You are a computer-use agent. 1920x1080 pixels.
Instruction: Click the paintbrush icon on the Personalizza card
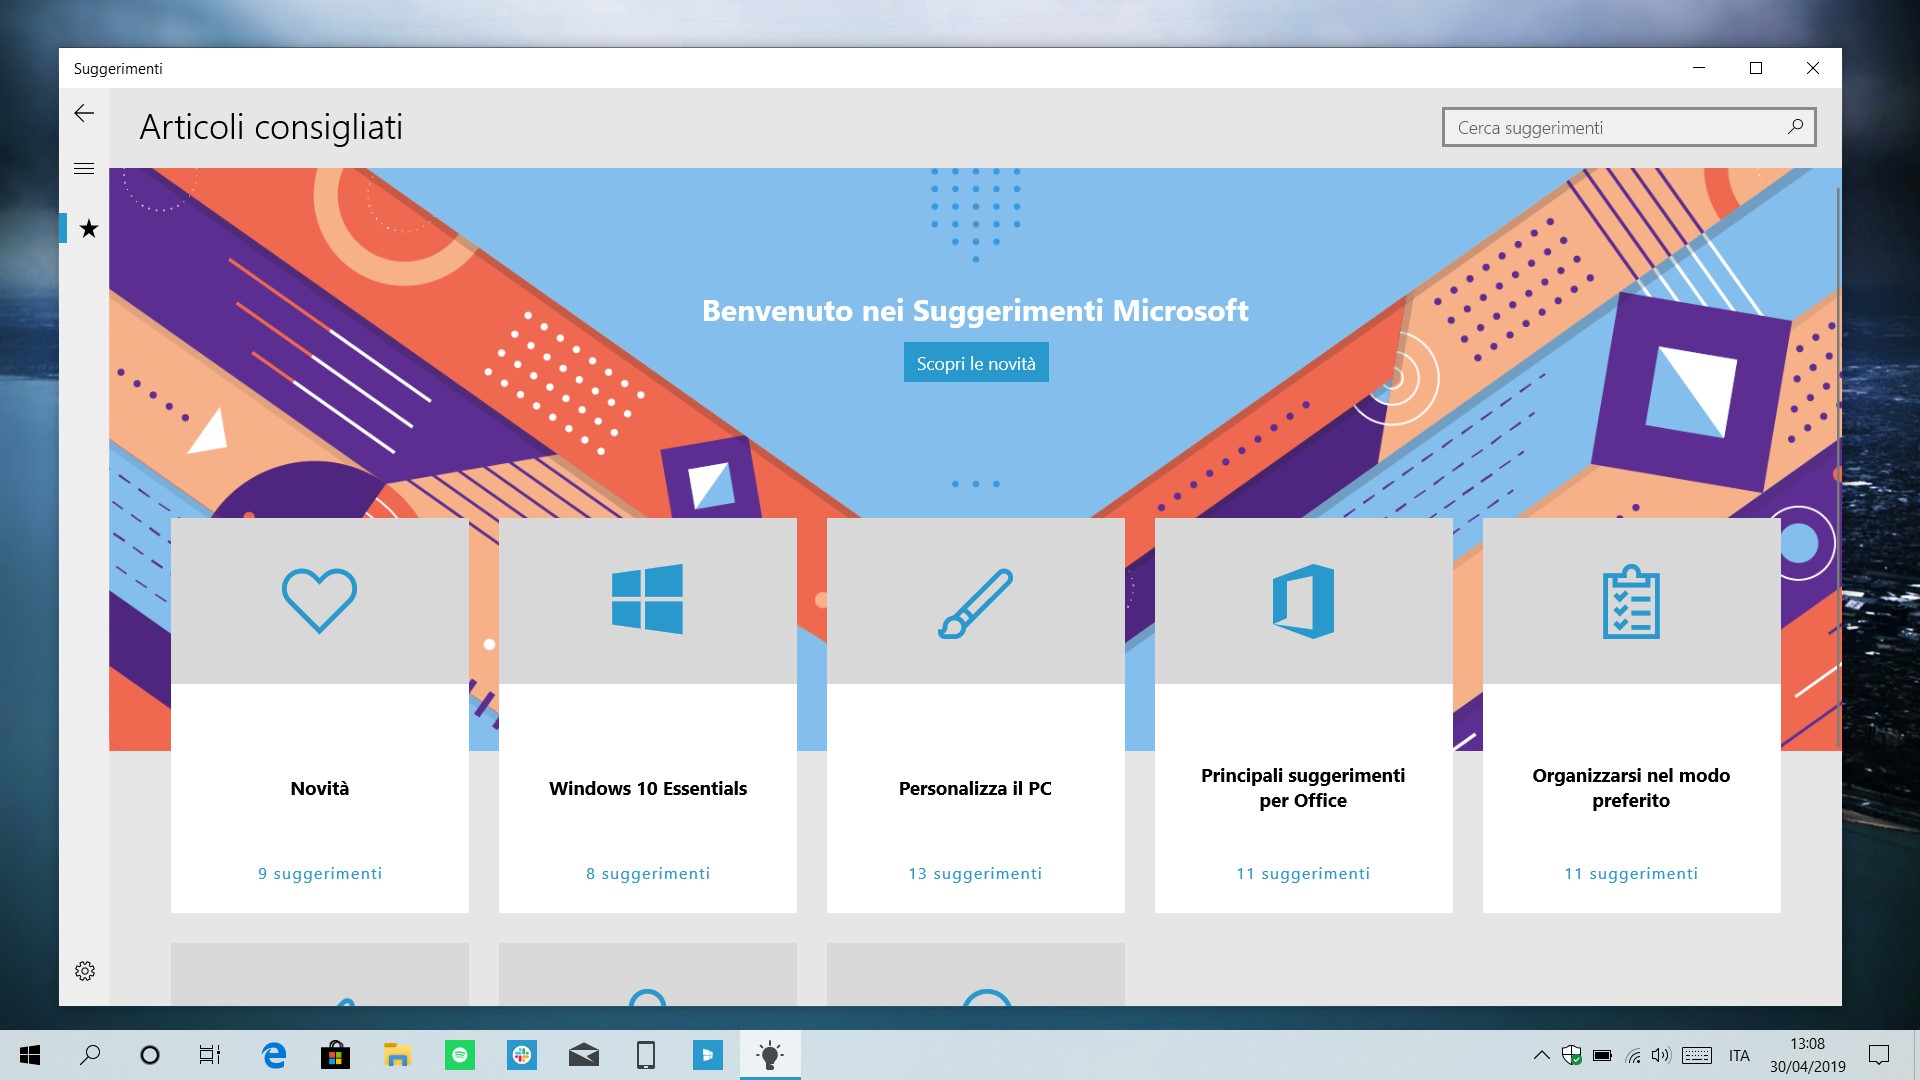tap(975, 603)
